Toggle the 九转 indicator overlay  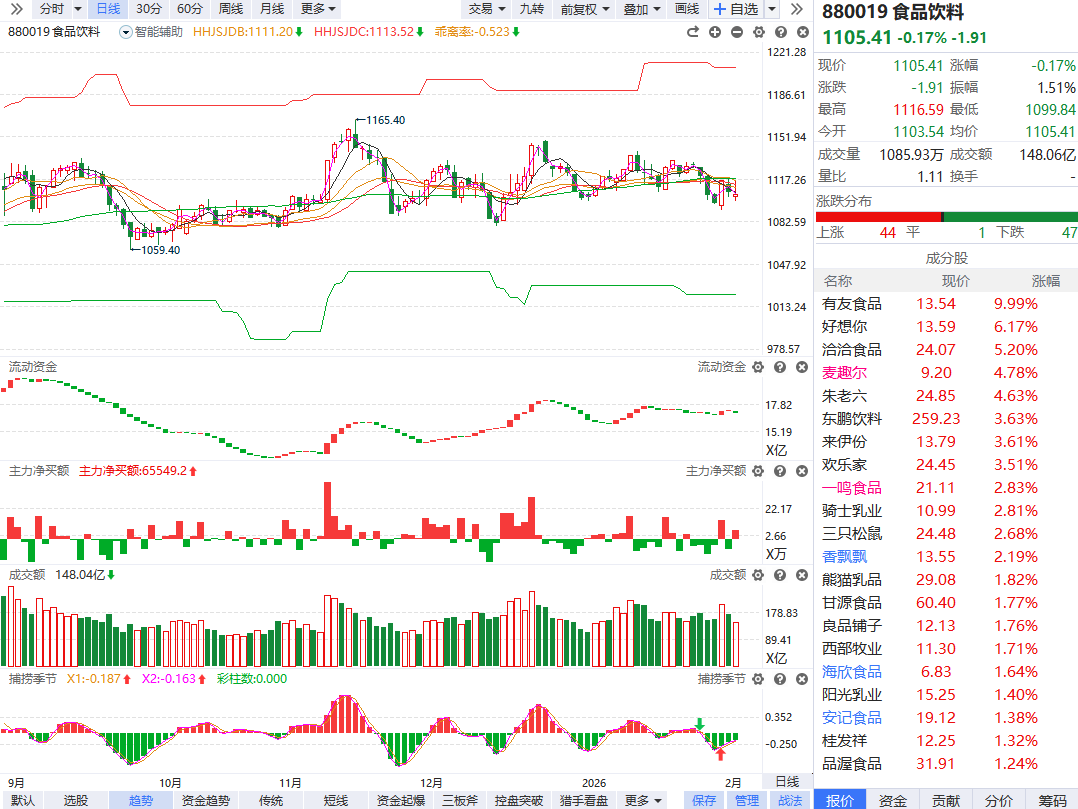pos(532,9)
